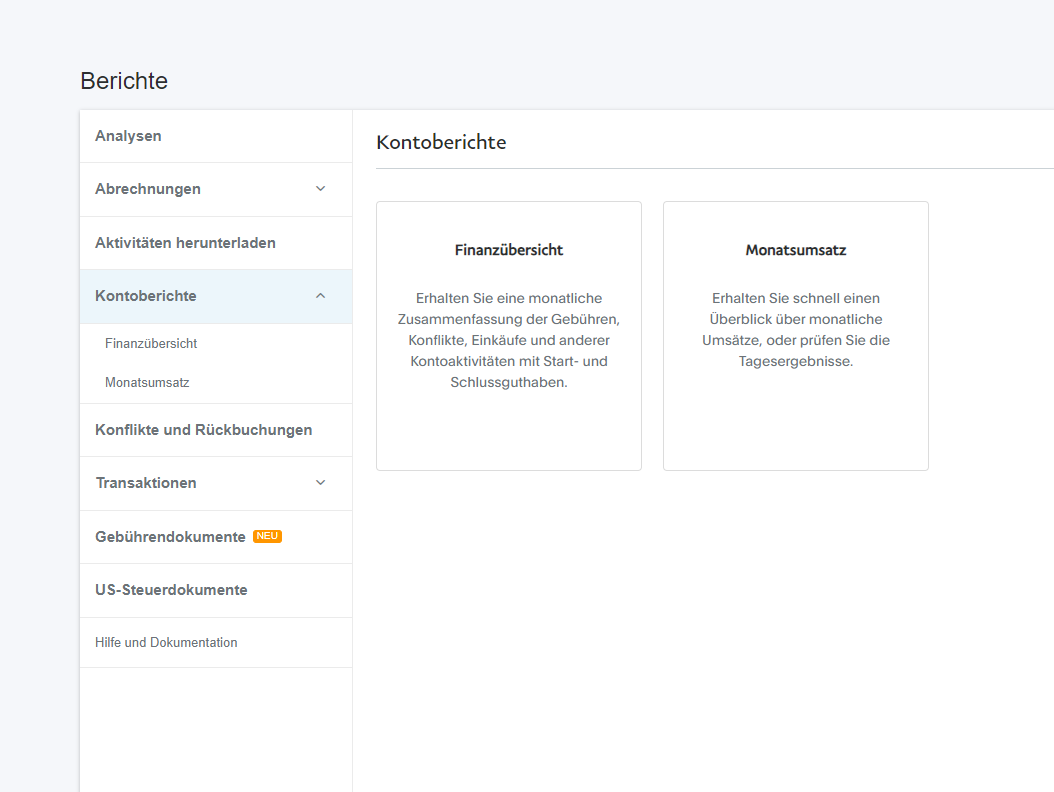
Task: Go to Aktivitäten herunterladen
Action: (185, 243)
